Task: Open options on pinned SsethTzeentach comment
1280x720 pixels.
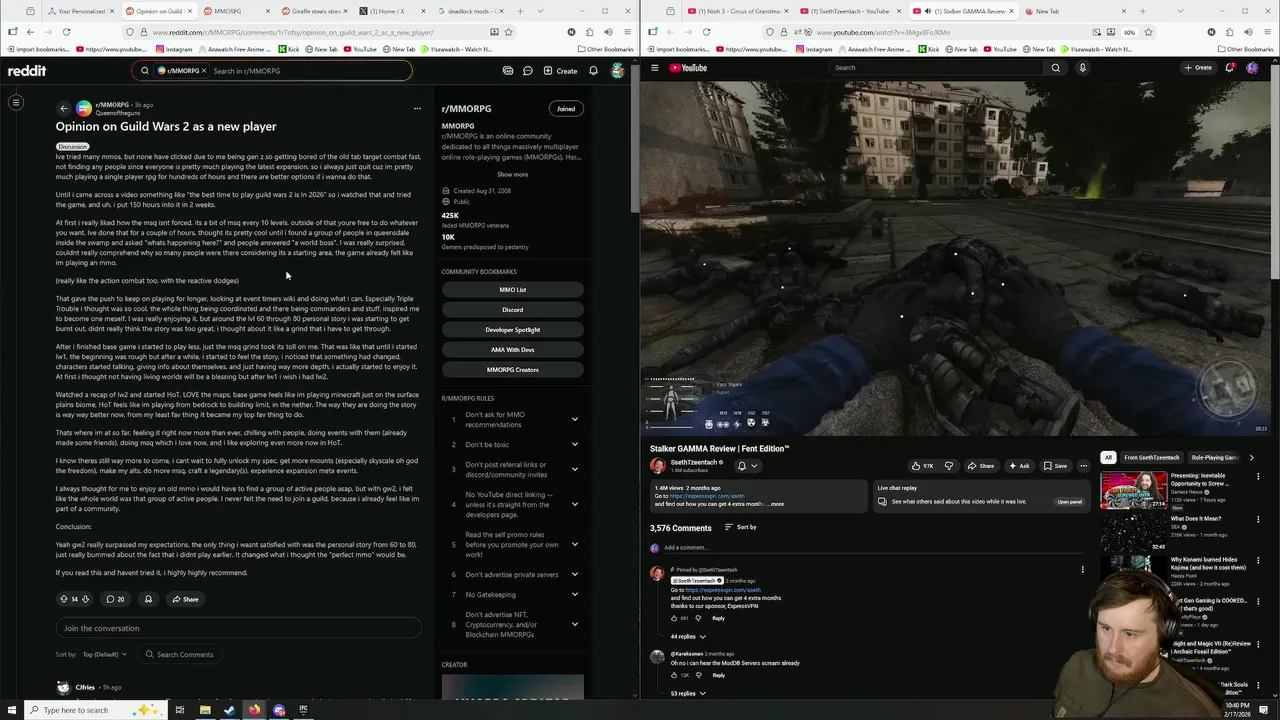Action: (1082, 570)
